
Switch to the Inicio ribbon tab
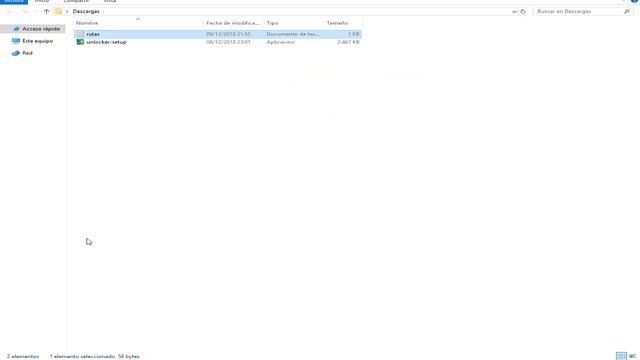point(42,1)
